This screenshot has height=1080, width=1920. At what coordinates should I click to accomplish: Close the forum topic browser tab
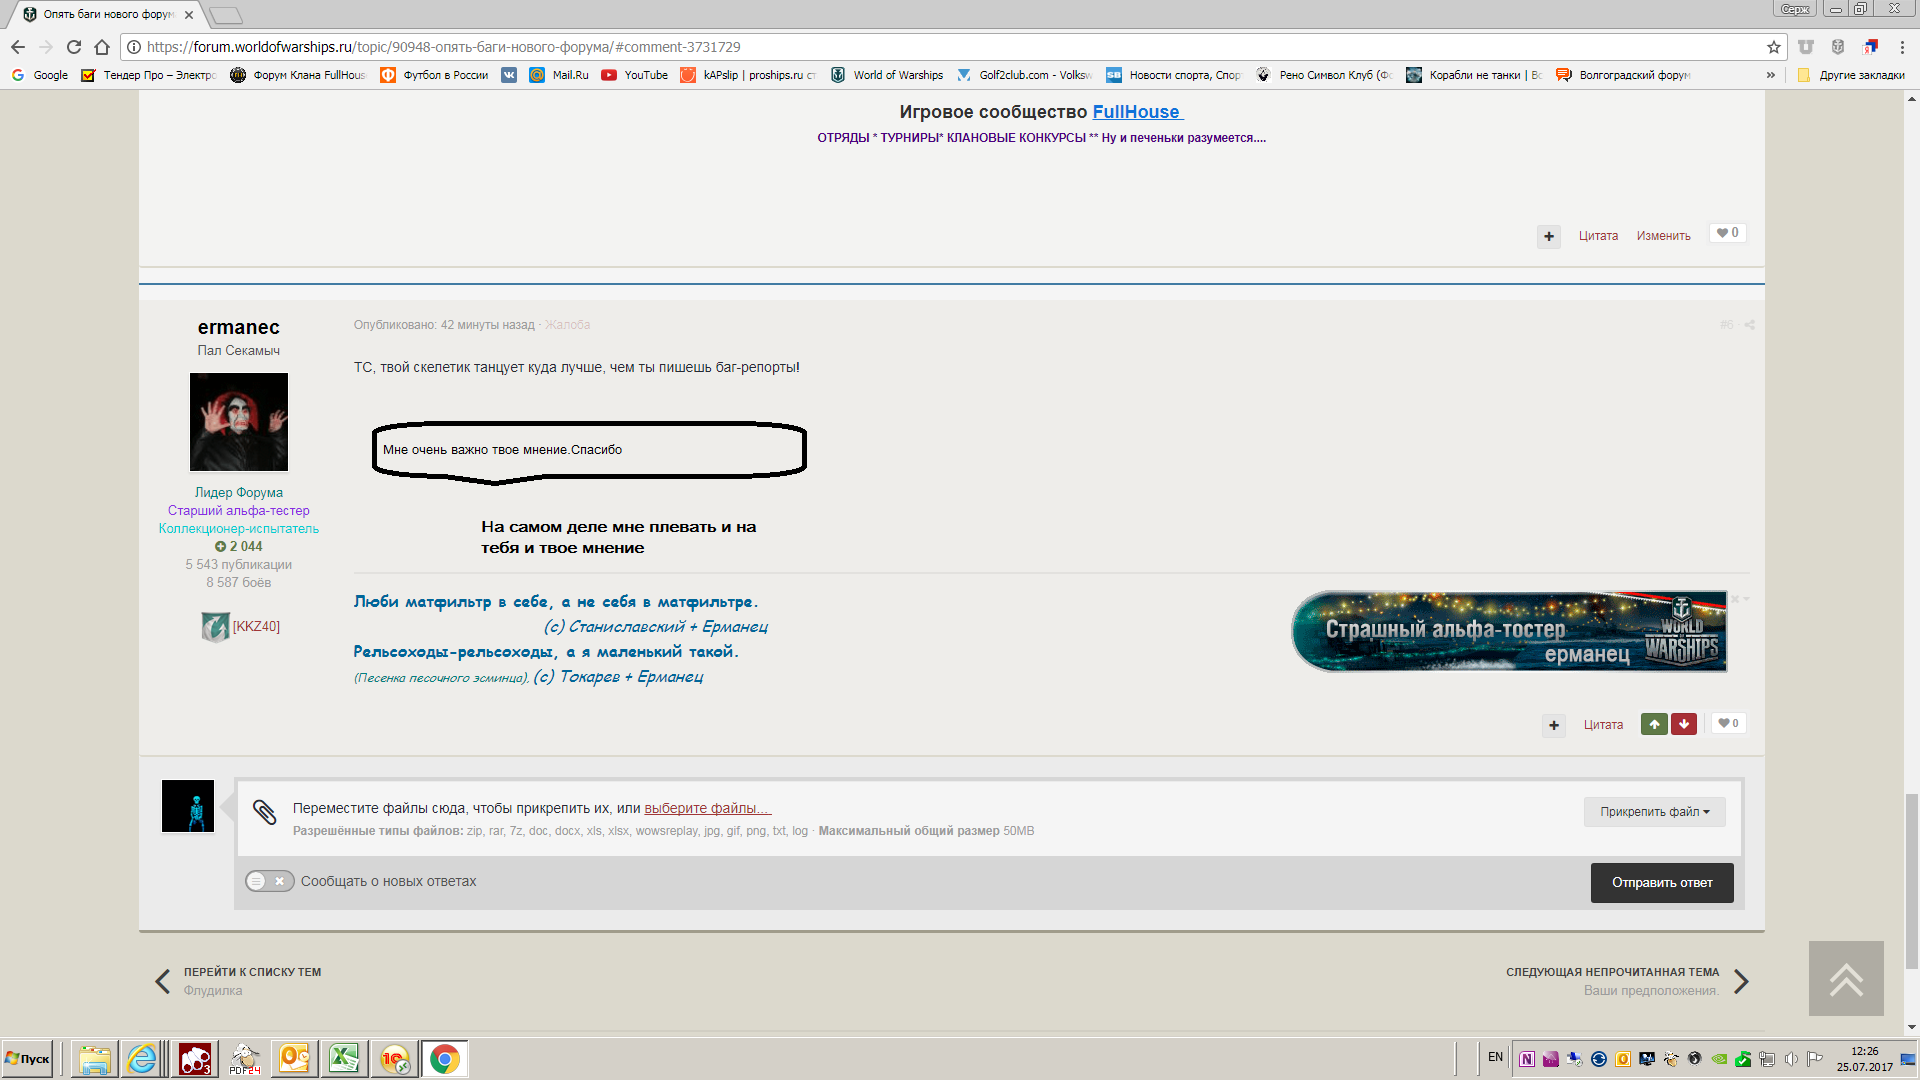[x=189, y=15]
